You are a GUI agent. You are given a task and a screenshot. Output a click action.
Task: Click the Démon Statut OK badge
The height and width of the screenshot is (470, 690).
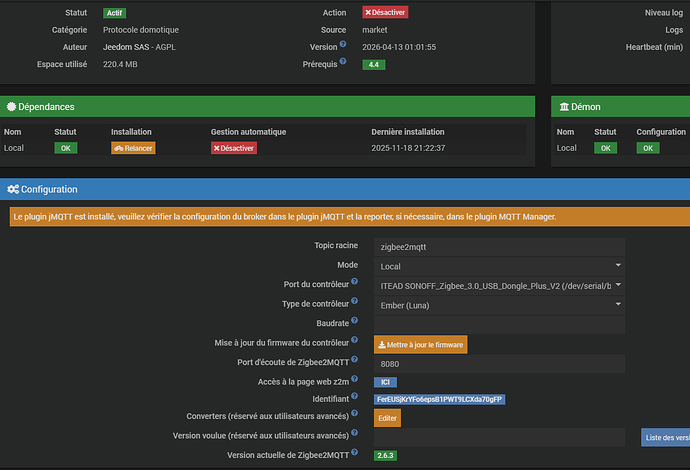tap(606, 148)
